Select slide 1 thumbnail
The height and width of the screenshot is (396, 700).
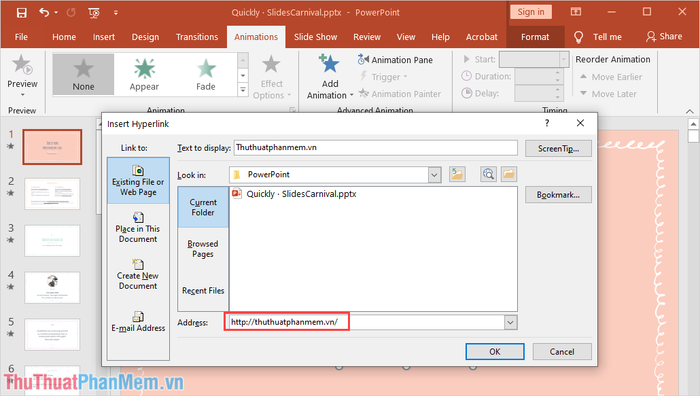tap(52, 147)
